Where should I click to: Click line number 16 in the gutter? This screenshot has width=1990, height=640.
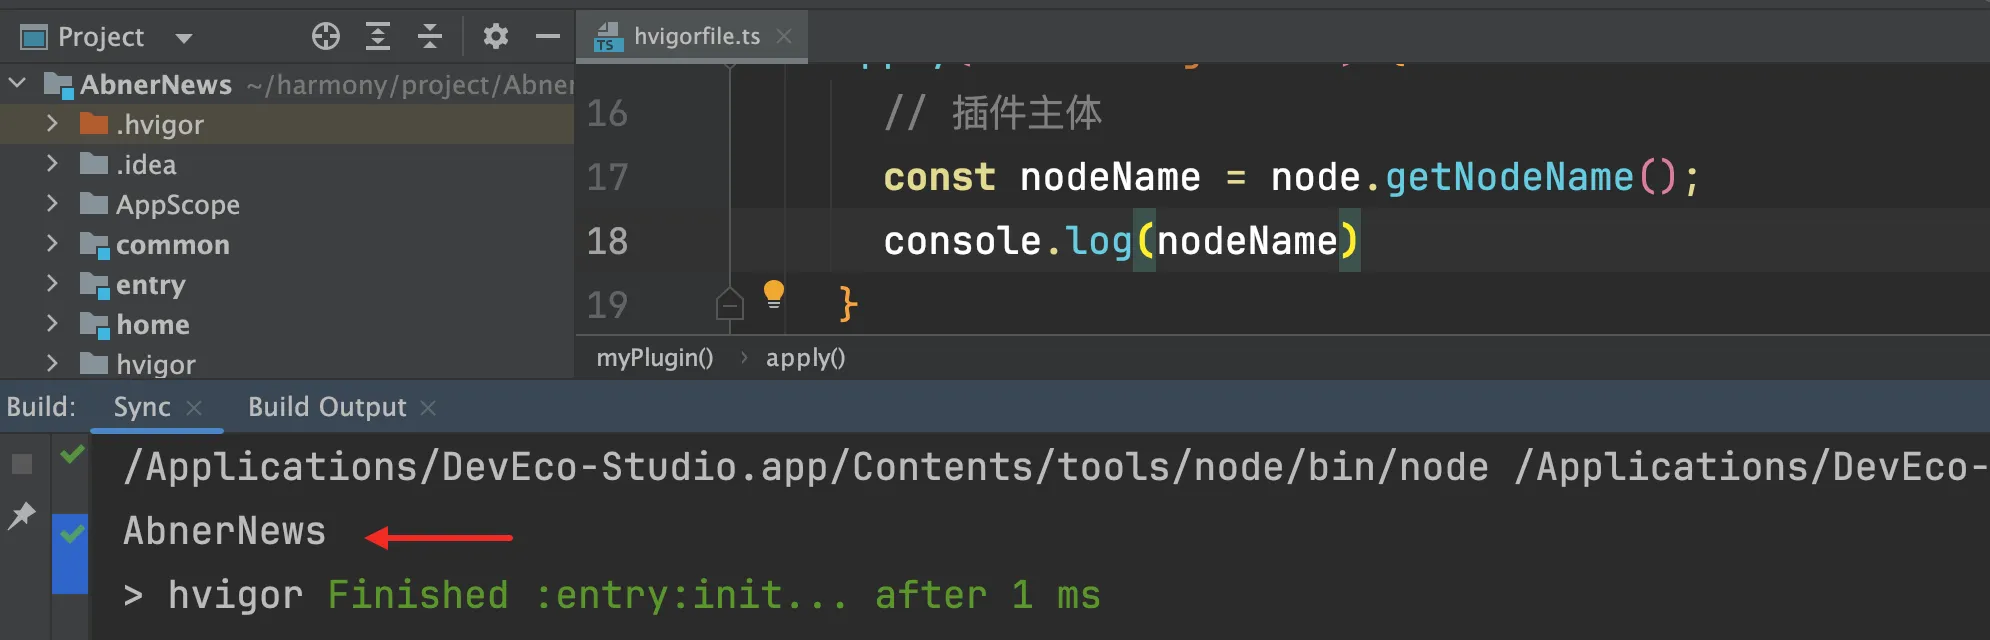tap(607, 113)
